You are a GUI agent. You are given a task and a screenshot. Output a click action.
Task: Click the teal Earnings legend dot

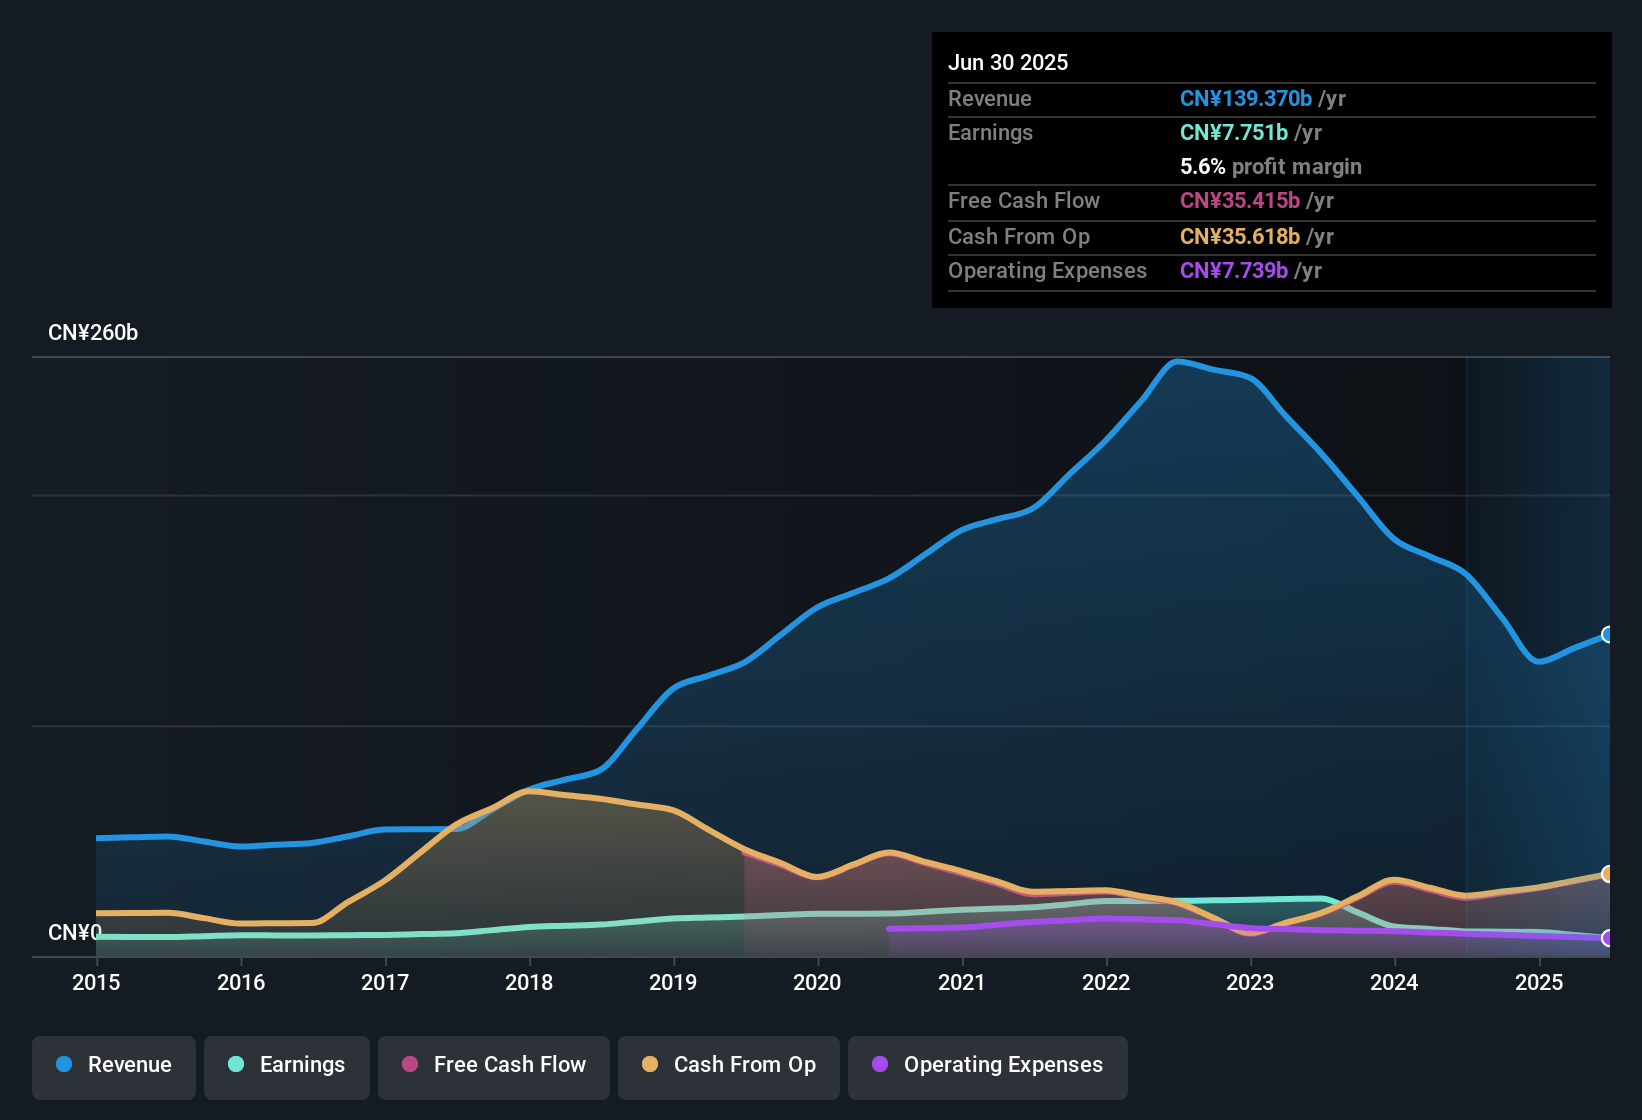tap(236, 1065)
